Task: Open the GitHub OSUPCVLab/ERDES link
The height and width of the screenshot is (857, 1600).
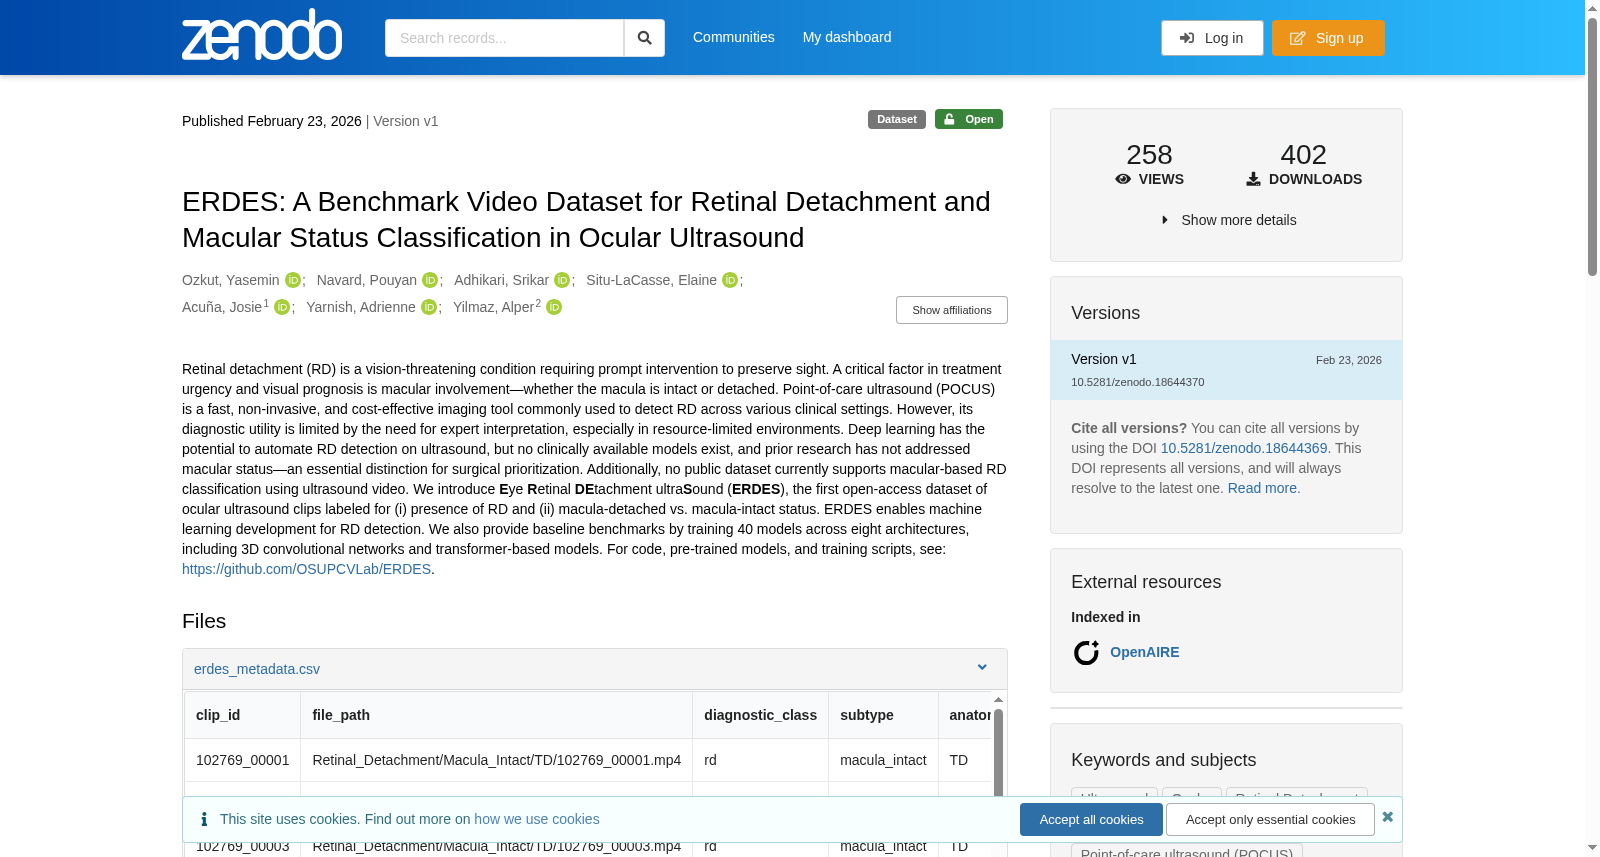Action: pyautogui.click(x=306, y=569)
